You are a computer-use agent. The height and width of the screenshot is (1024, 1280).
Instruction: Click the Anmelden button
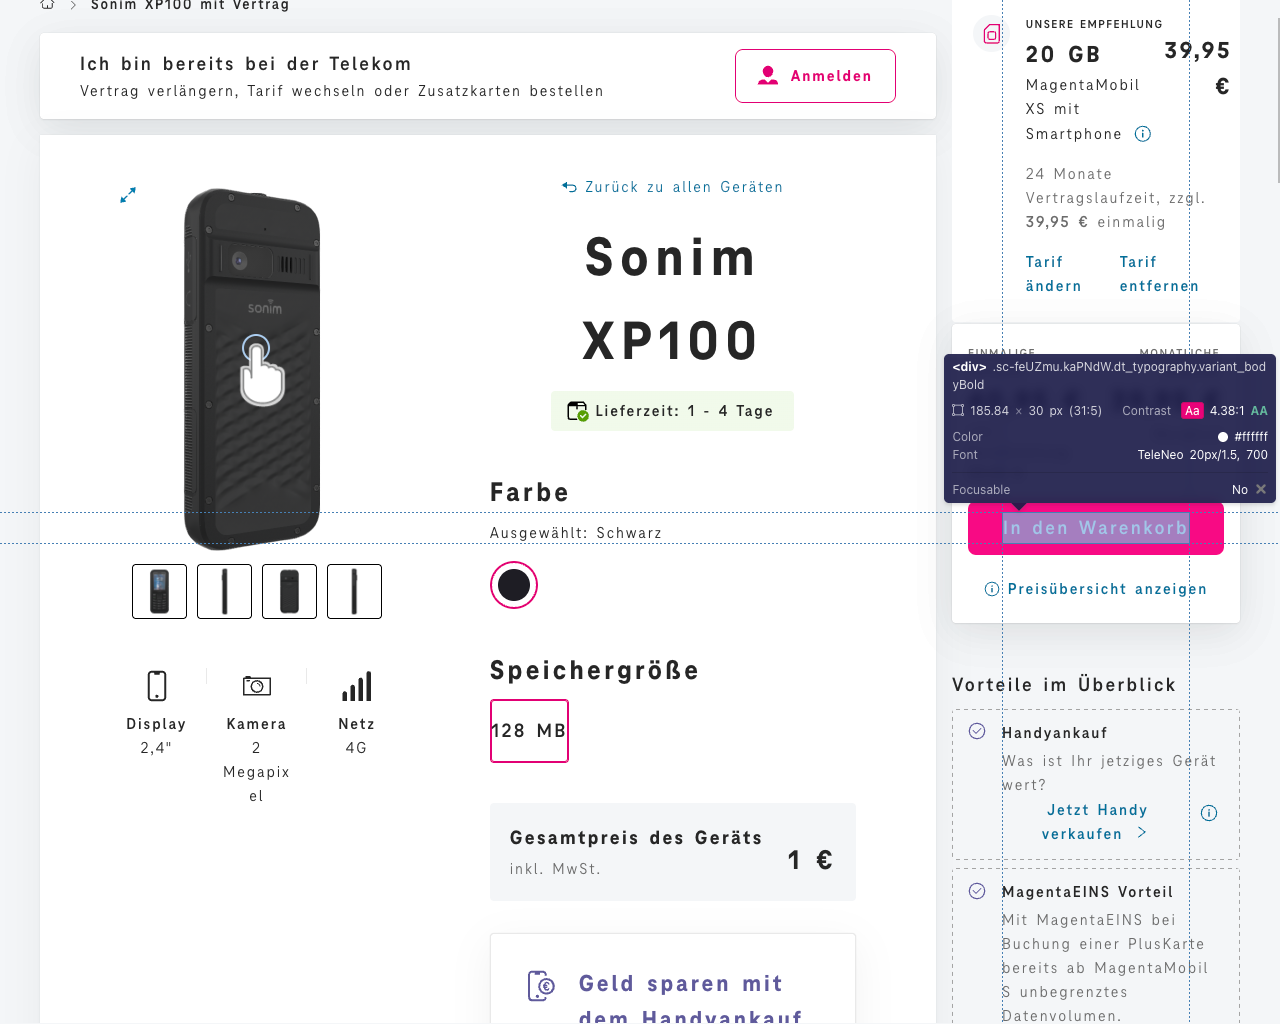coord(815,75)
